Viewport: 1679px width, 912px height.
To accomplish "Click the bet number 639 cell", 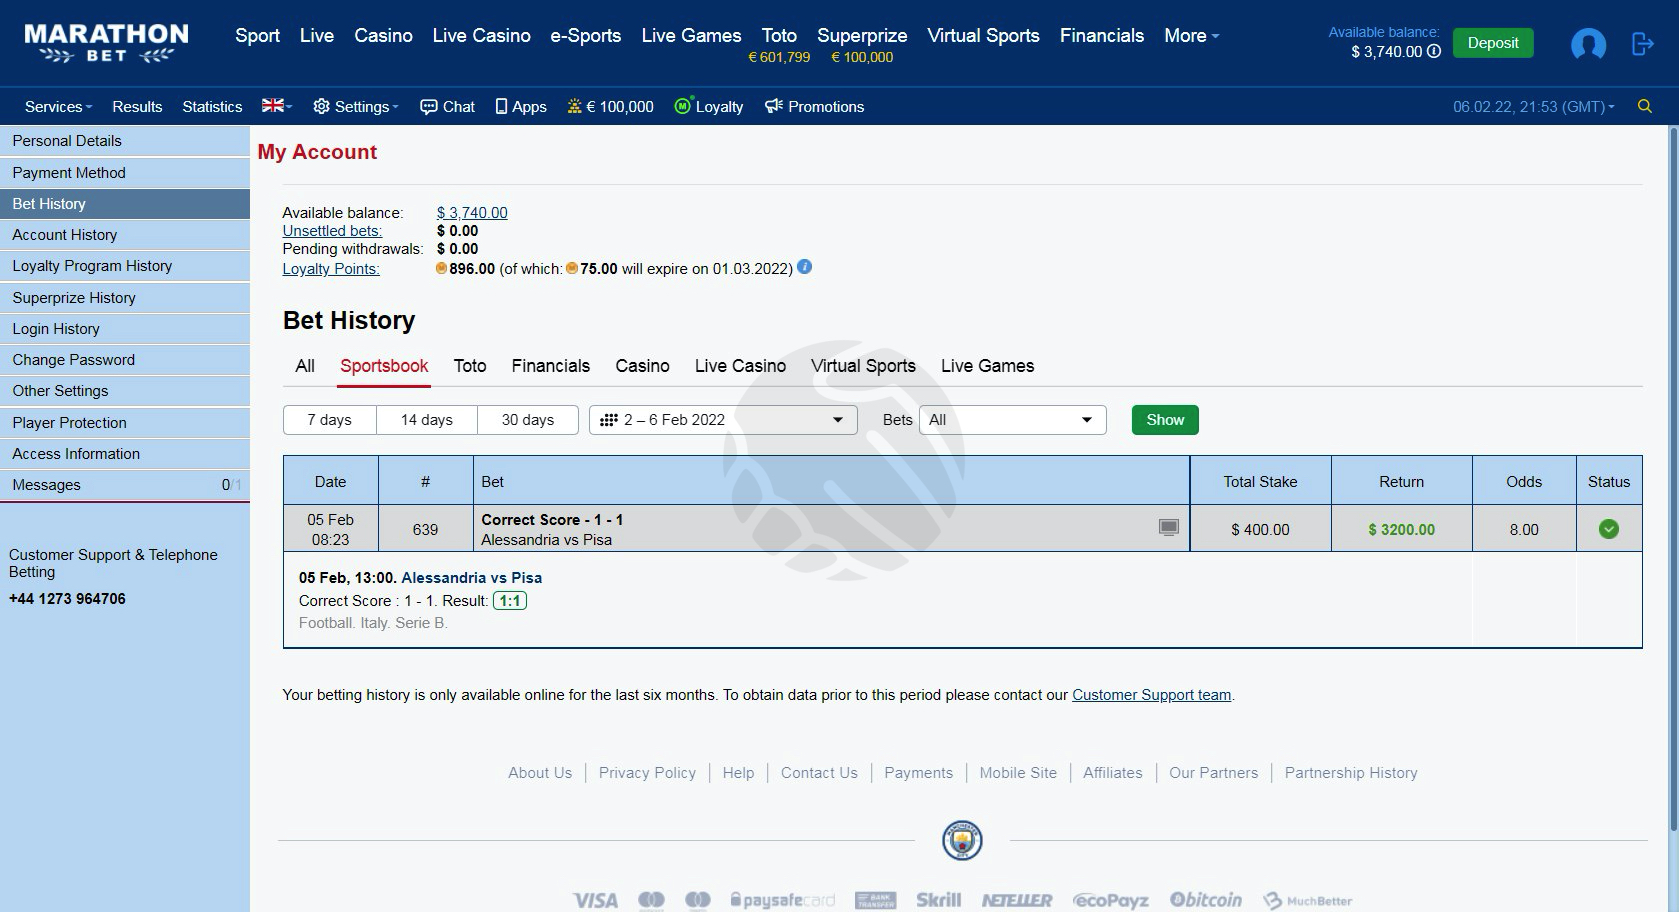I will (x=425, y=529).
